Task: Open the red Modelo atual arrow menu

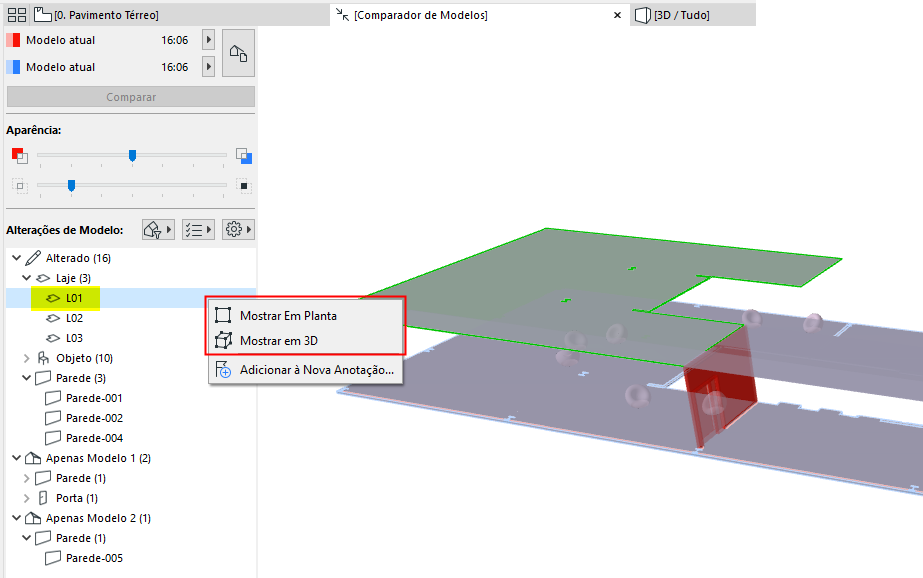Action: (x=208, y=40)
